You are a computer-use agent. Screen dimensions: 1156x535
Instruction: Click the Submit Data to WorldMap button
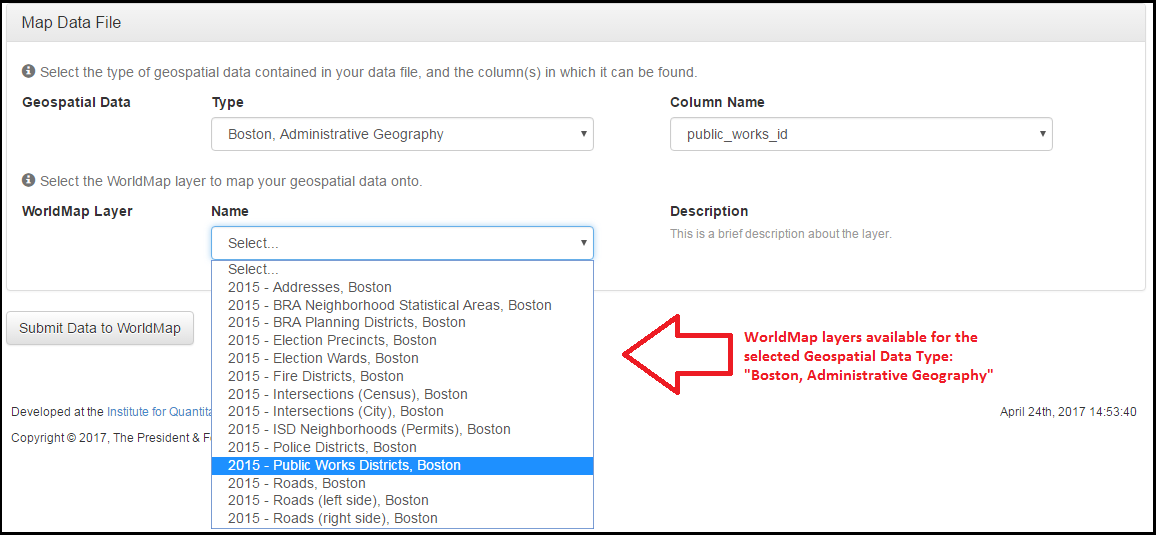[x=100, y=328]
